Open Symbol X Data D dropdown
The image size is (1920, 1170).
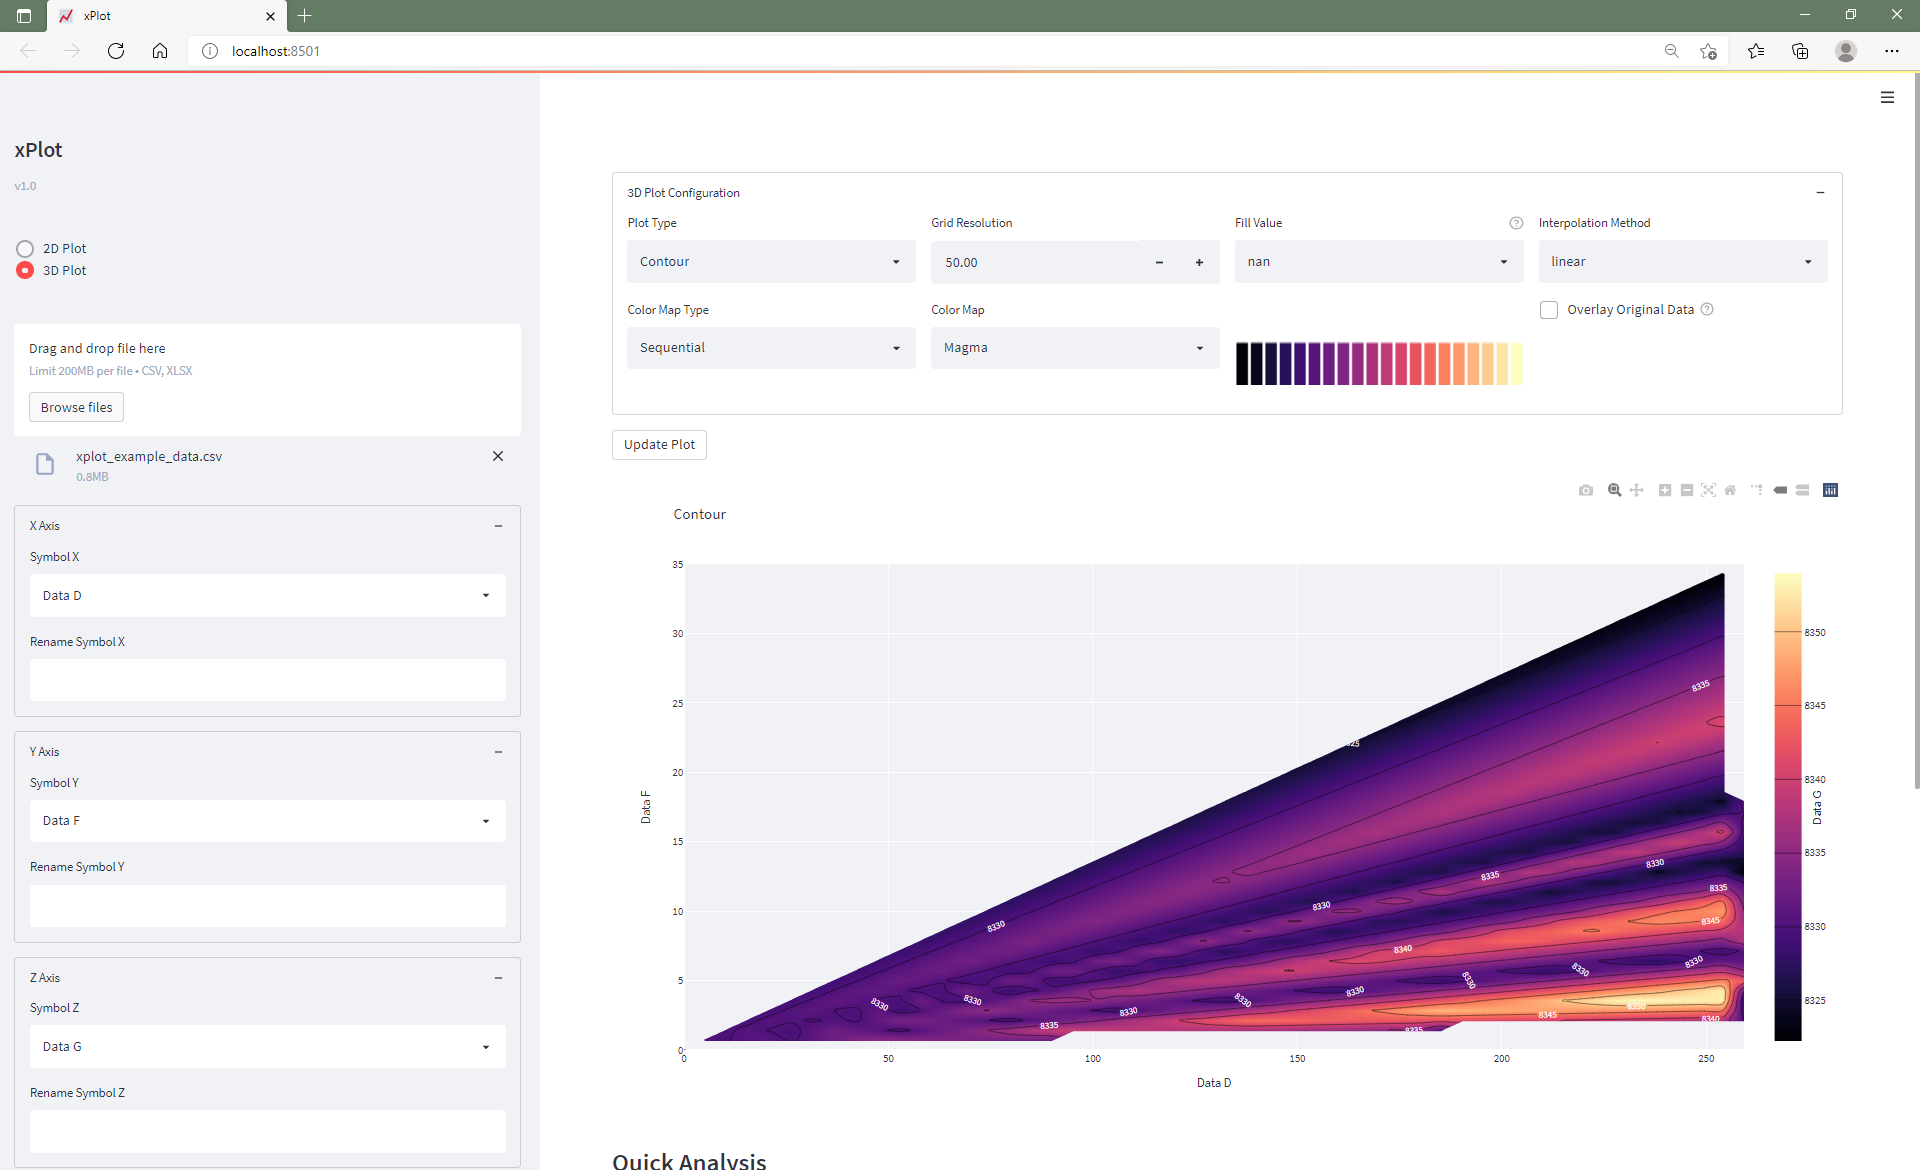click(x=268, y=595)
